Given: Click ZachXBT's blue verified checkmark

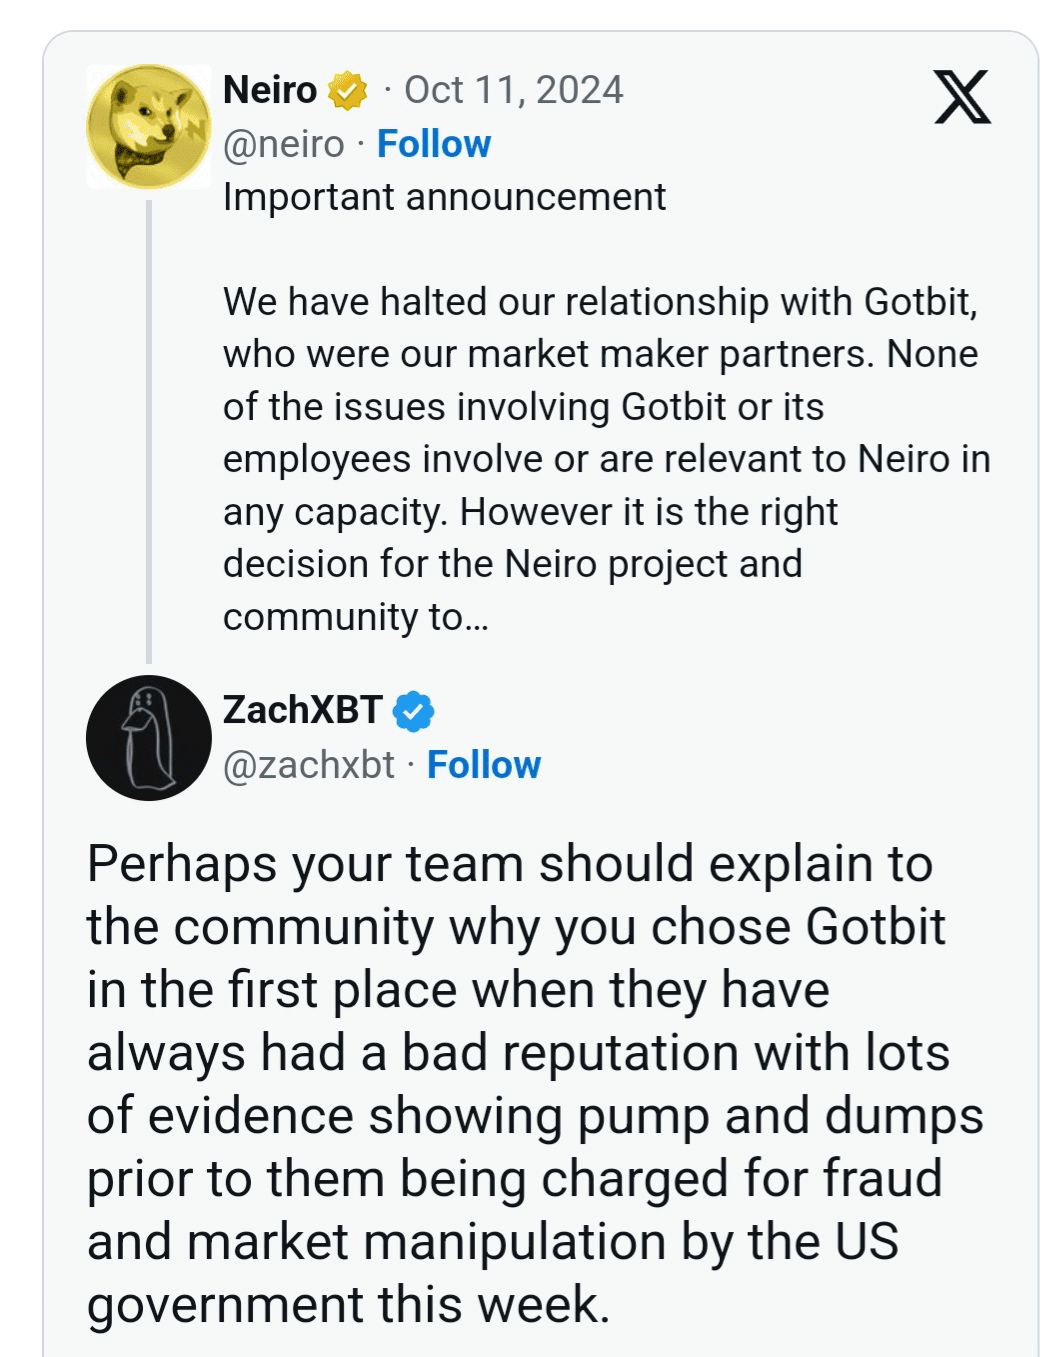Looking at the screenshot, I should (413, 712).
